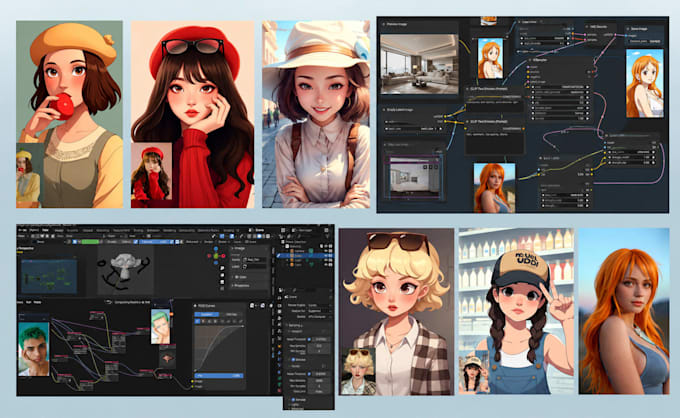Select the upper CLIP Text Encode (Prompt) node title
Screen dimensions: 680x418
[489, 89]
